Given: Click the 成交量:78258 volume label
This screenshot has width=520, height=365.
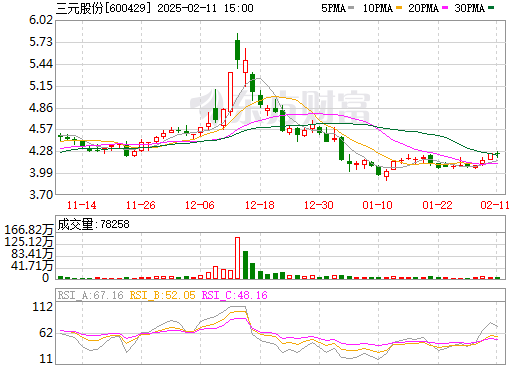Looking at the screenshot, I should click(93, 224).
